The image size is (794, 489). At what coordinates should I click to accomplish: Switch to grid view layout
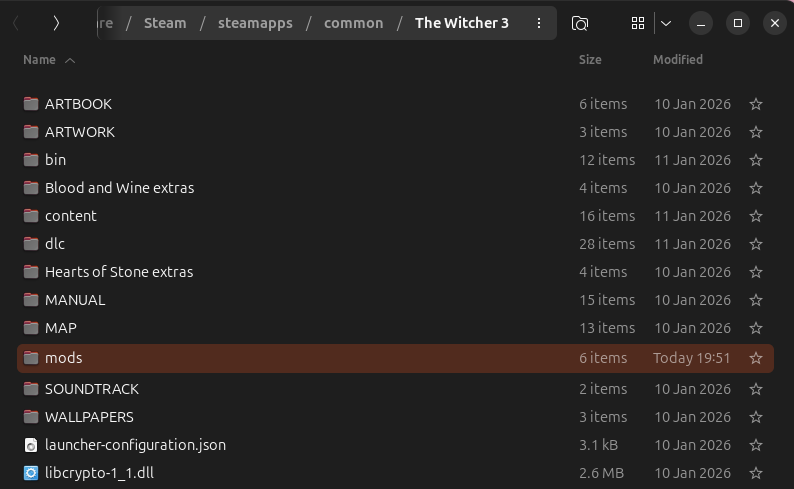[x=638, y=23]
